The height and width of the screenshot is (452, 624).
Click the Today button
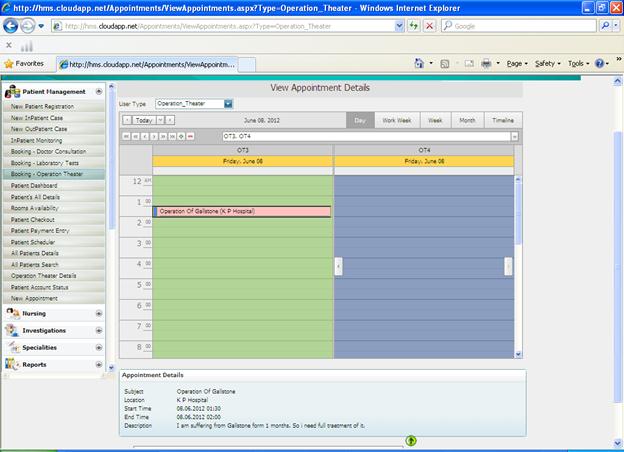point(144,120)
